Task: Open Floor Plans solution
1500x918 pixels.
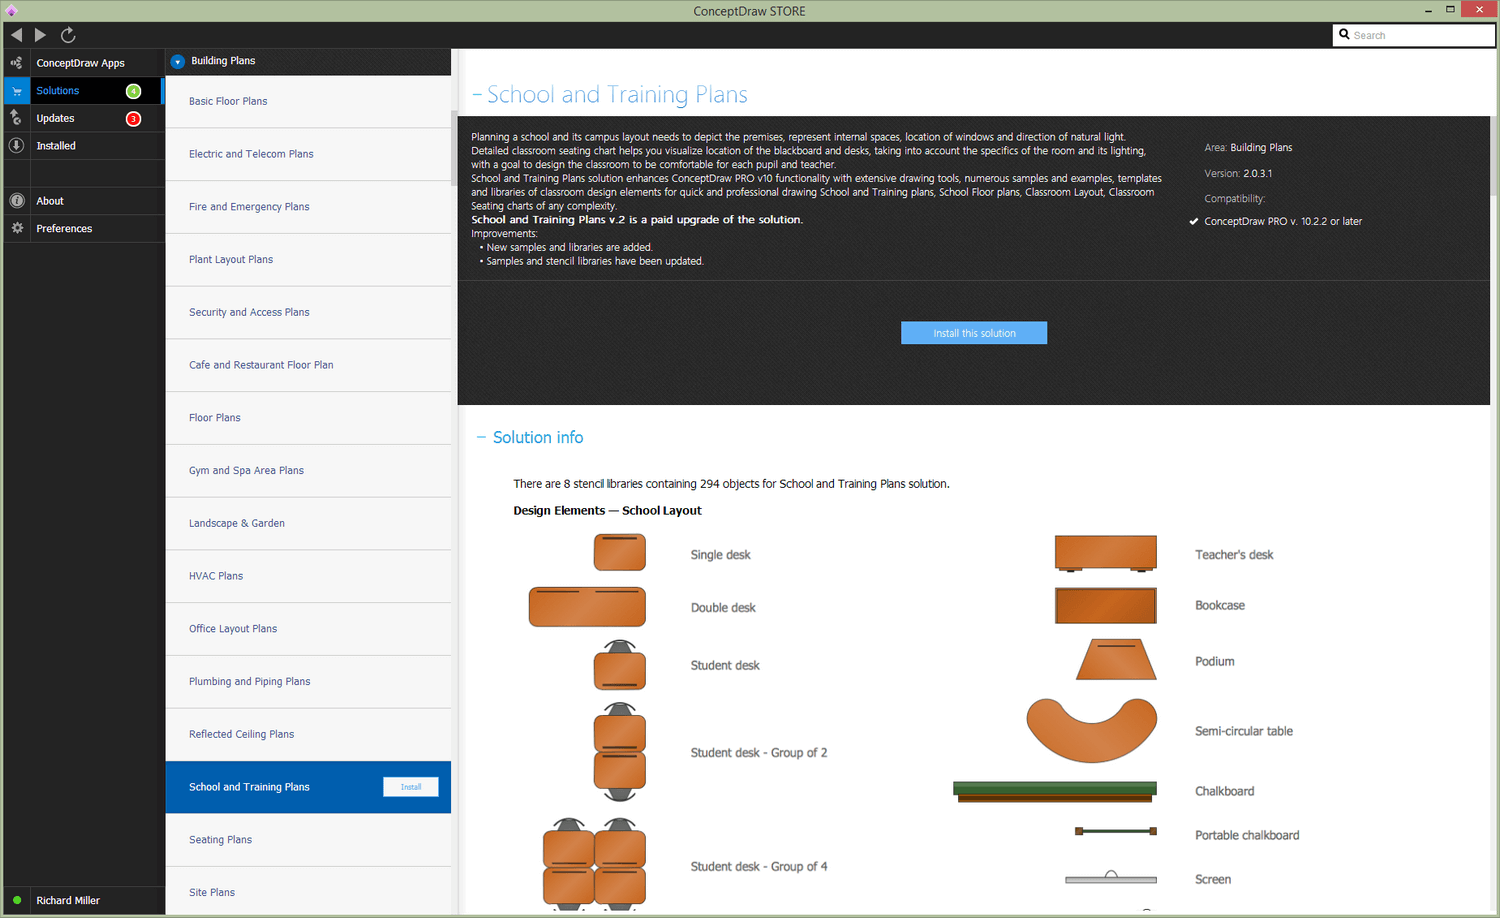Action: (x=308, y=418)
